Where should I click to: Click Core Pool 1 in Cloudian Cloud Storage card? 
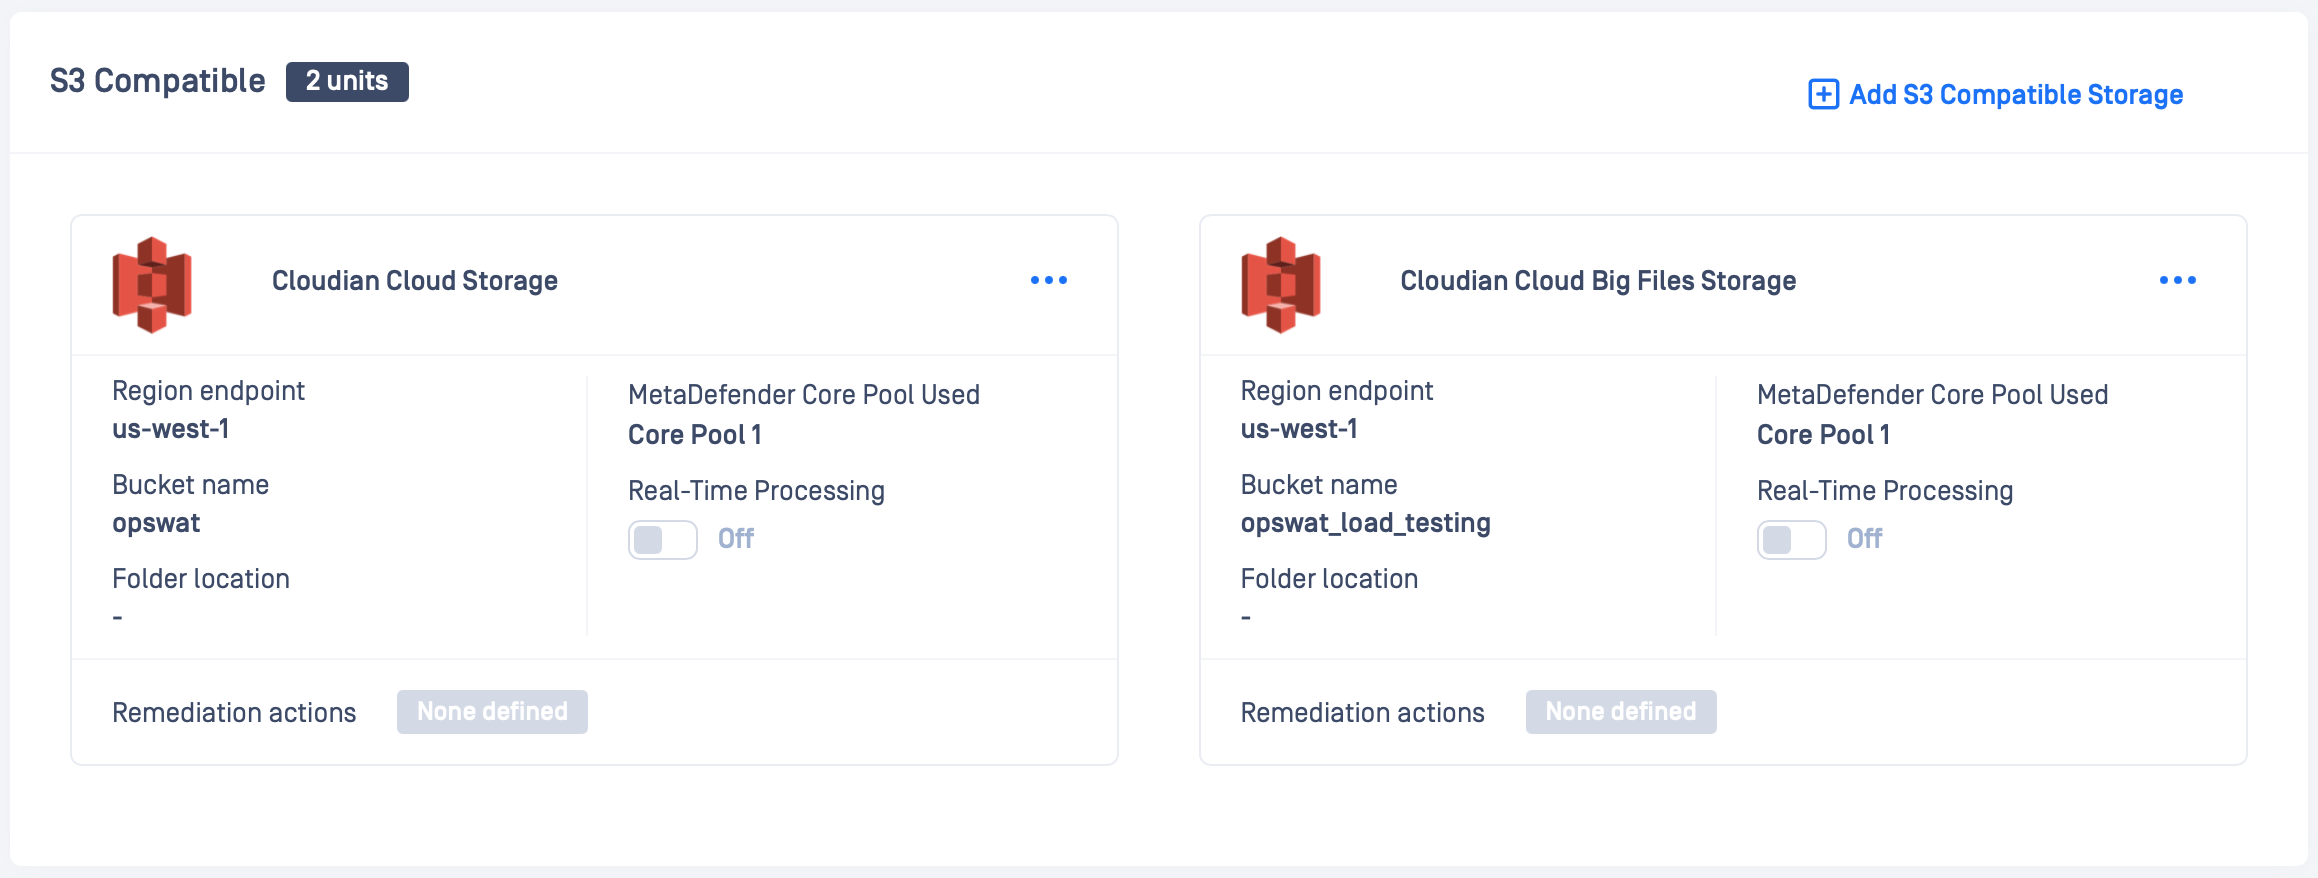pos(694,435)
